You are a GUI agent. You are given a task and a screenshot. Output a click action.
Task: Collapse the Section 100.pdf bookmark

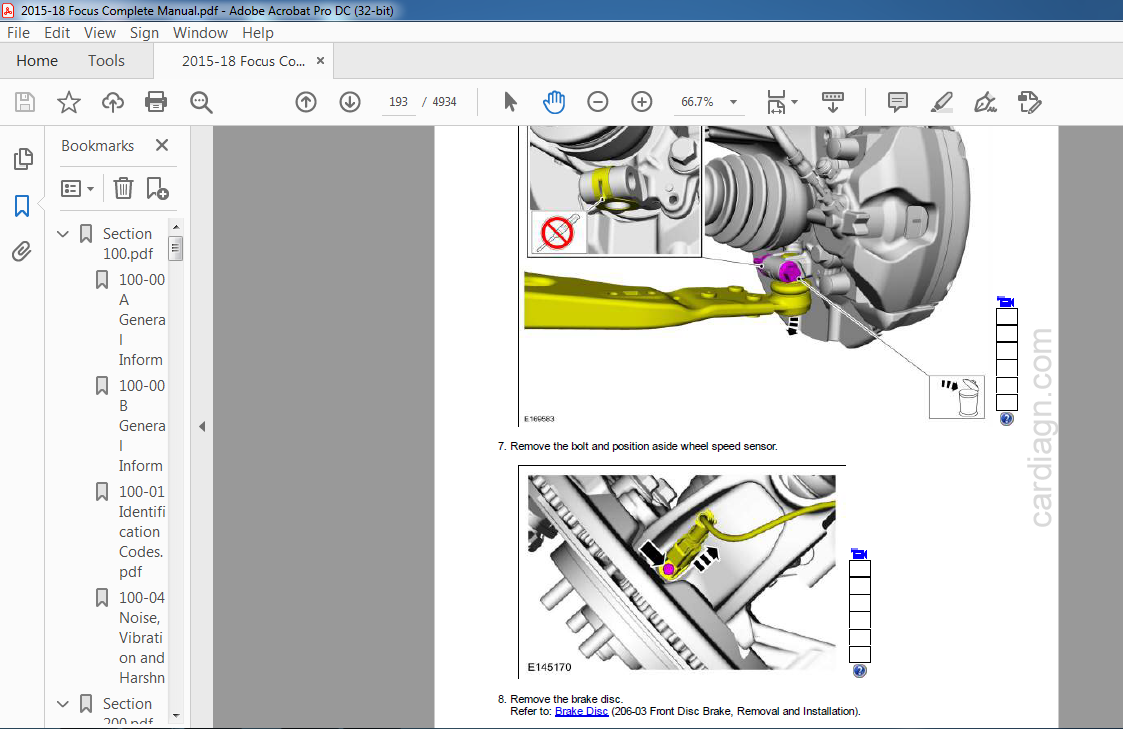click(63, 233)
